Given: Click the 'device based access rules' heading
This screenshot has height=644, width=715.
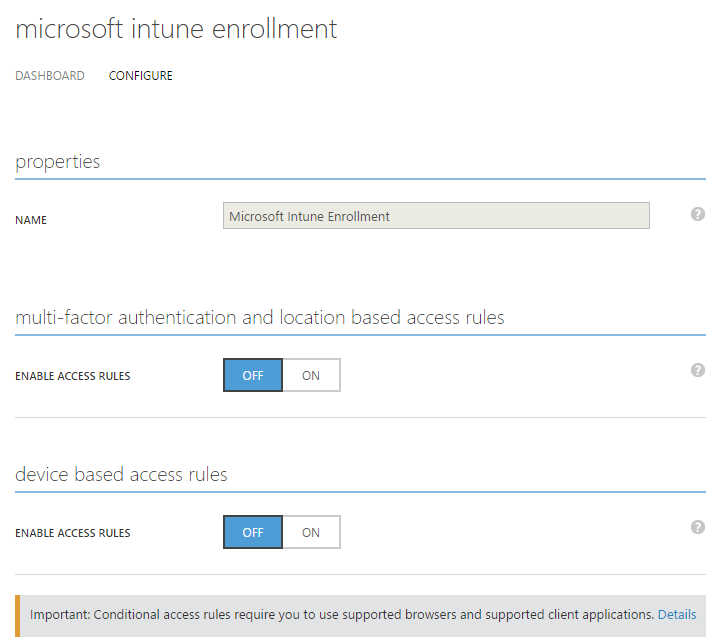Looking at the screenshot, I should pos(121,475).
